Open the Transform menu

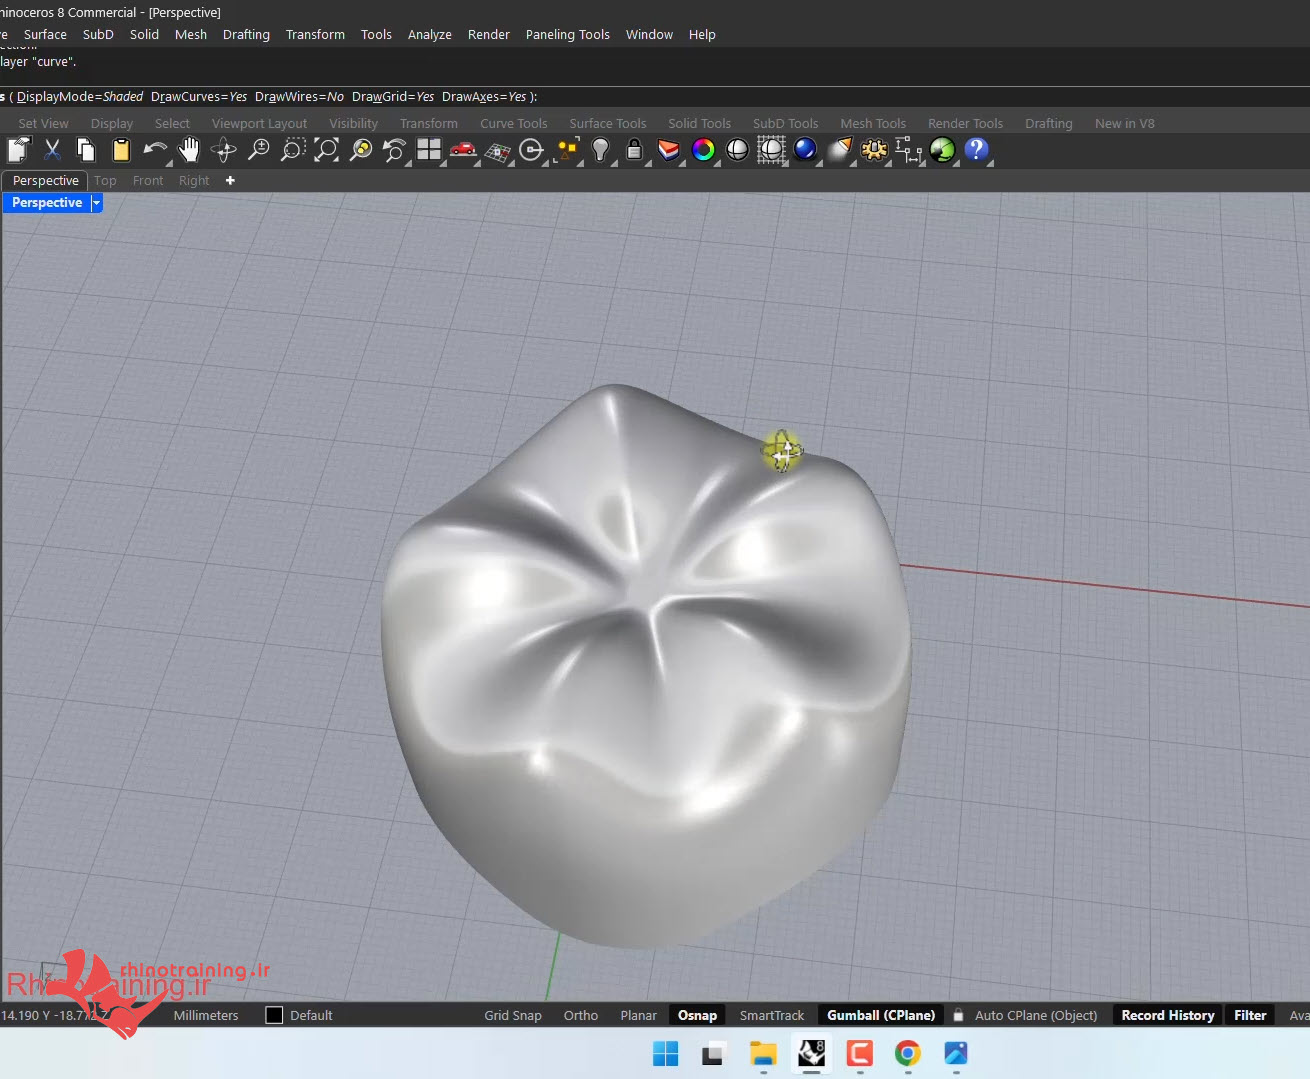[x=315, y=34]
